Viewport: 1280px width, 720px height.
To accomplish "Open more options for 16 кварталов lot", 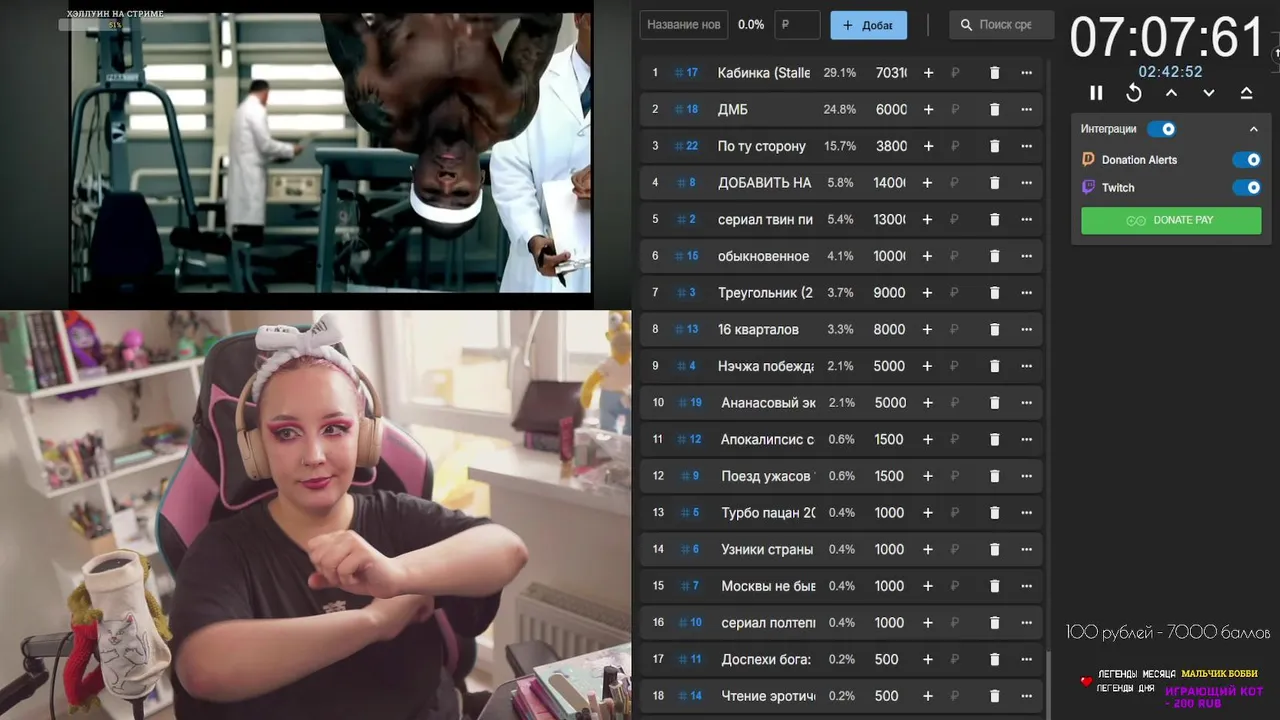I will (x=1026, y=329).
